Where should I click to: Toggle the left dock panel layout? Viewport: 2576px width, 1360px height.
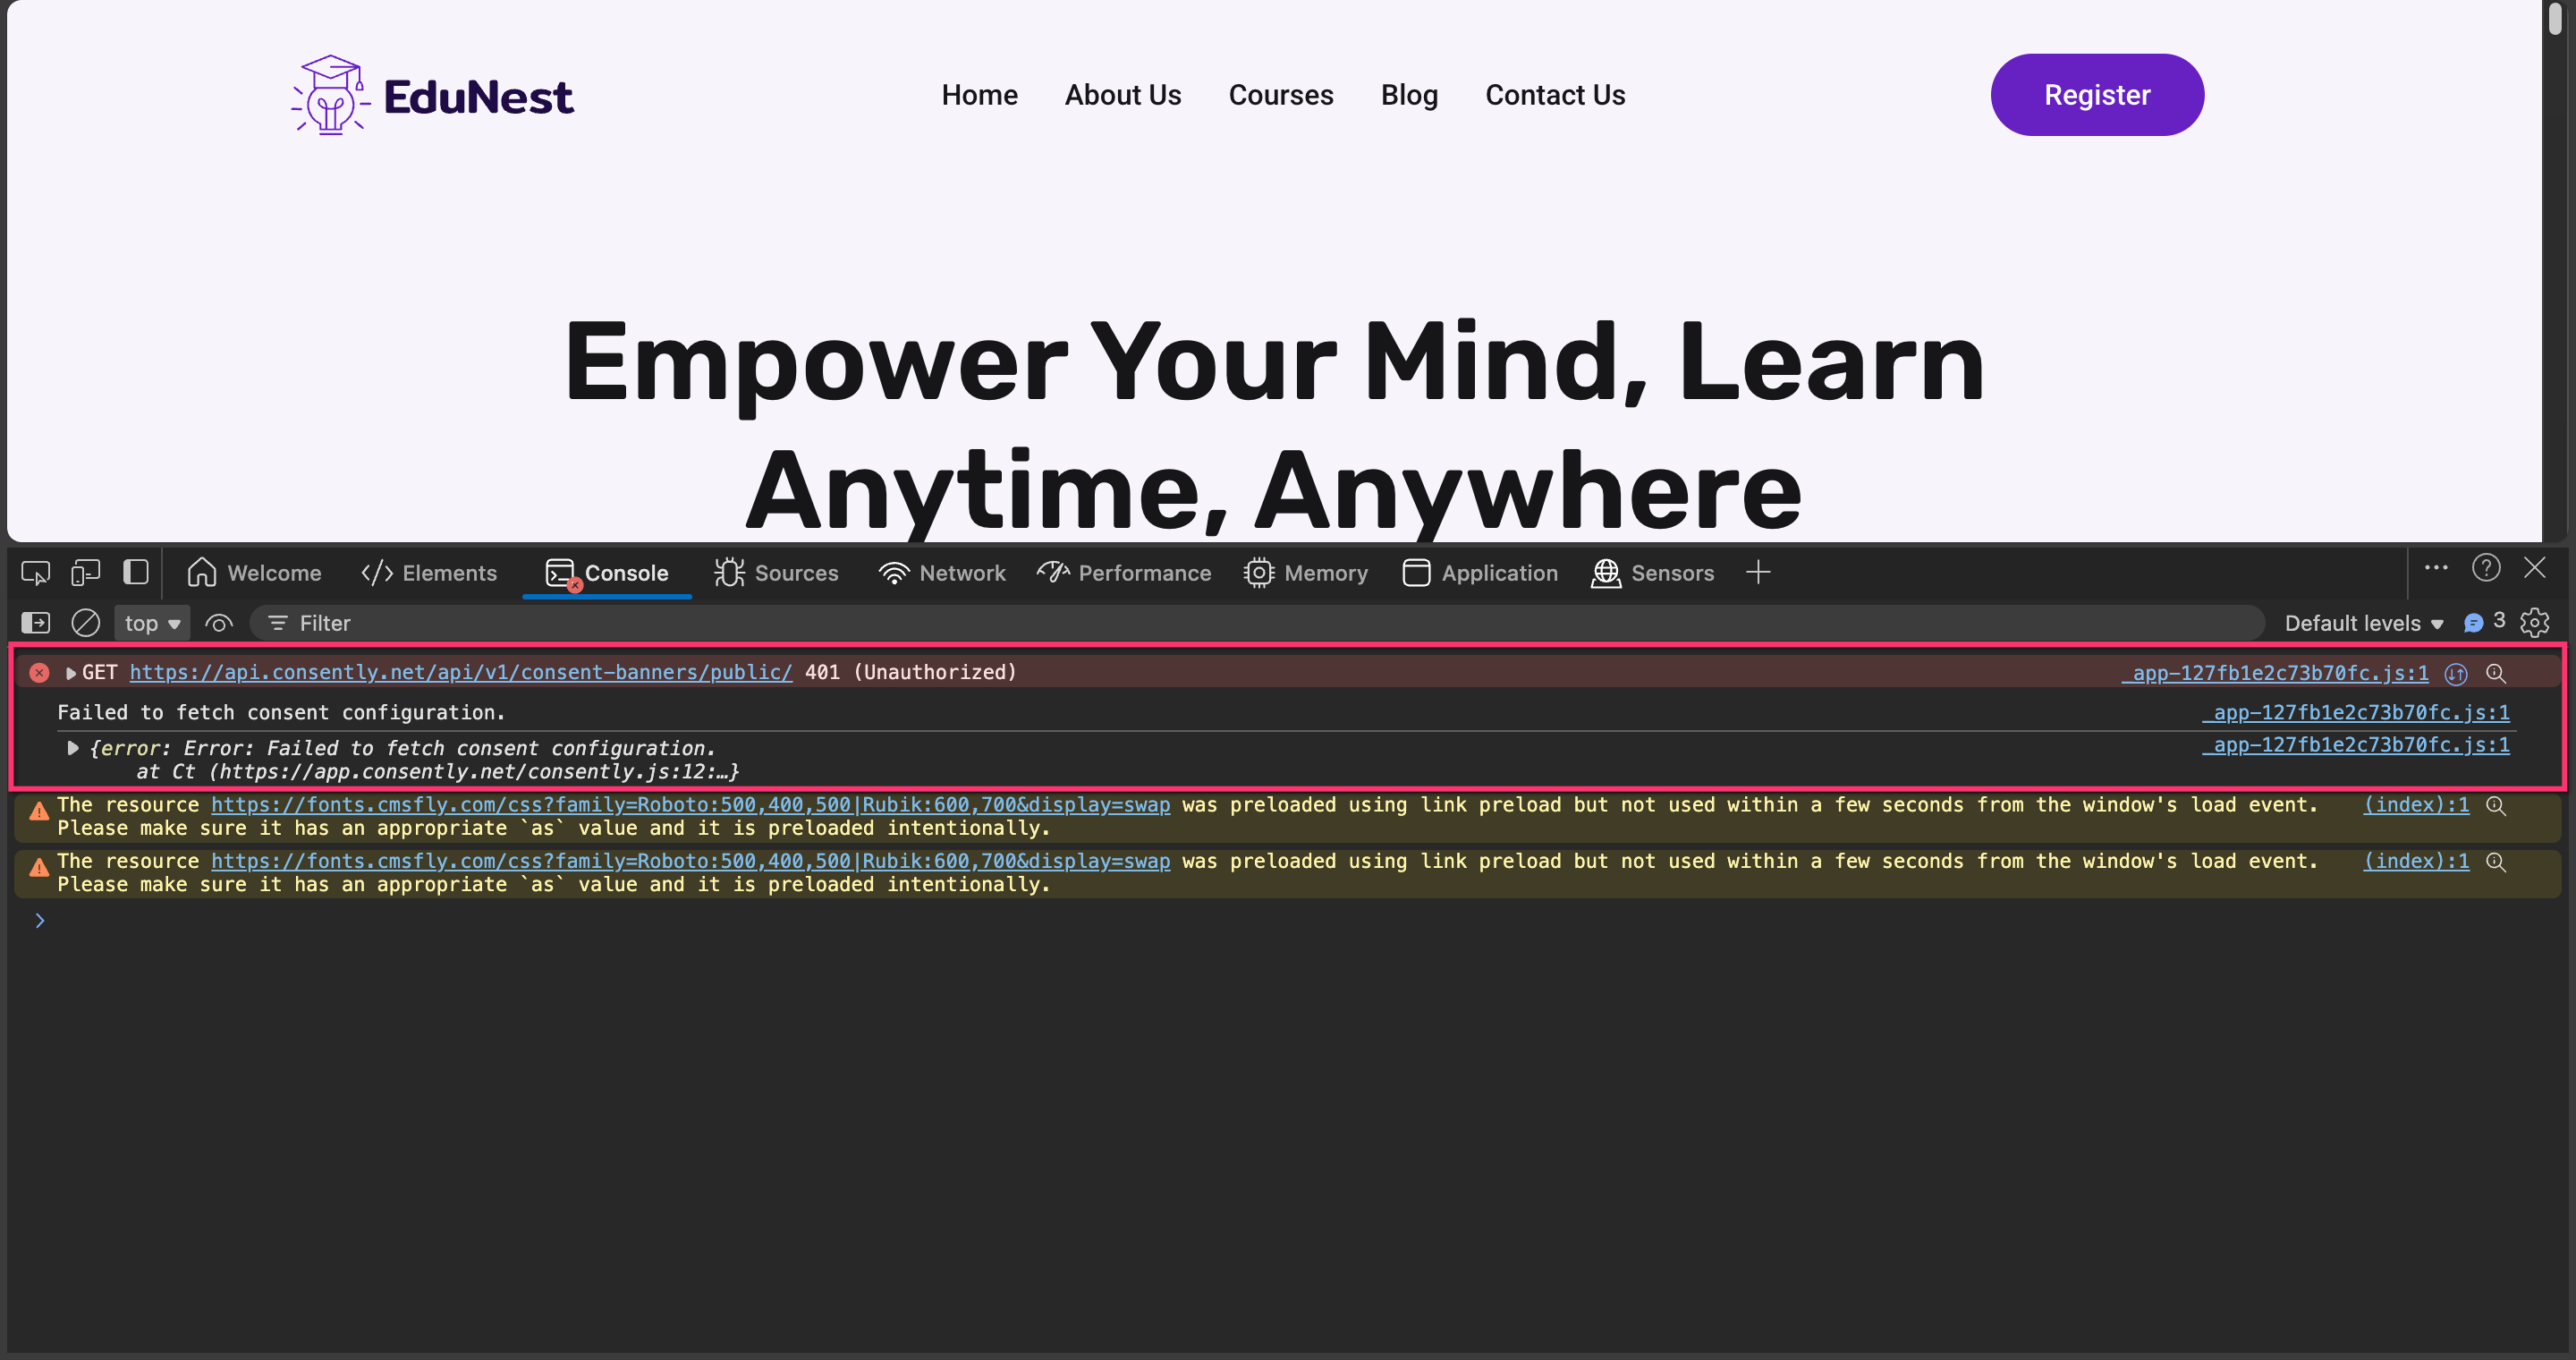click(x=136, y=572)
